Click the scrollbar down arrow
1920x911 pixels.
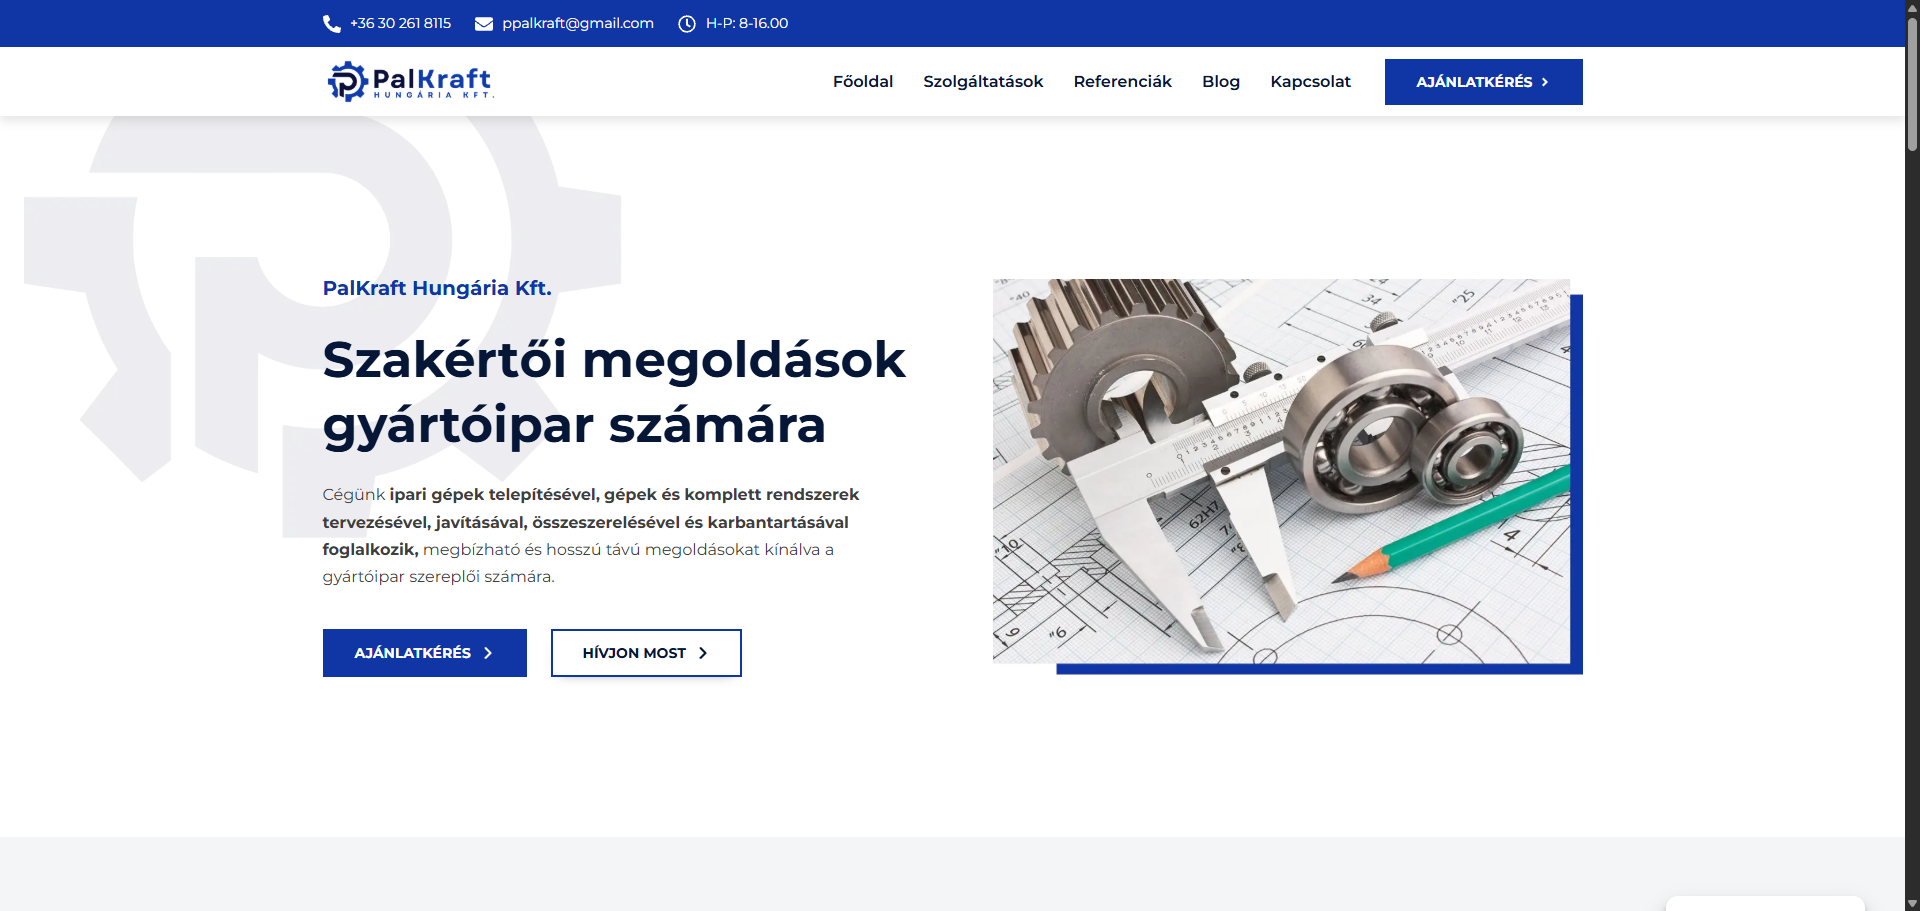pos(1912,904)
